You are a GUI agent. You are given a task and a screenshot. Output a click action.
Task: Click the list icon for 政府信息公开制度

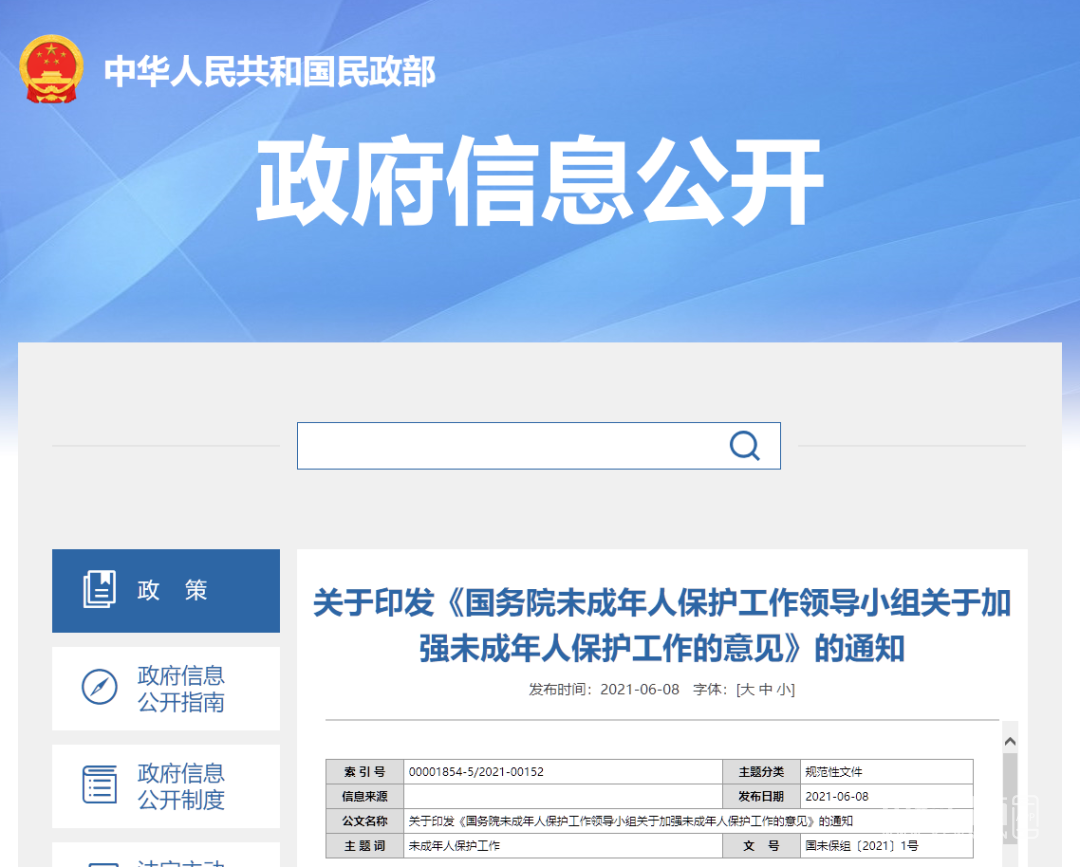[x=99, y=785]
